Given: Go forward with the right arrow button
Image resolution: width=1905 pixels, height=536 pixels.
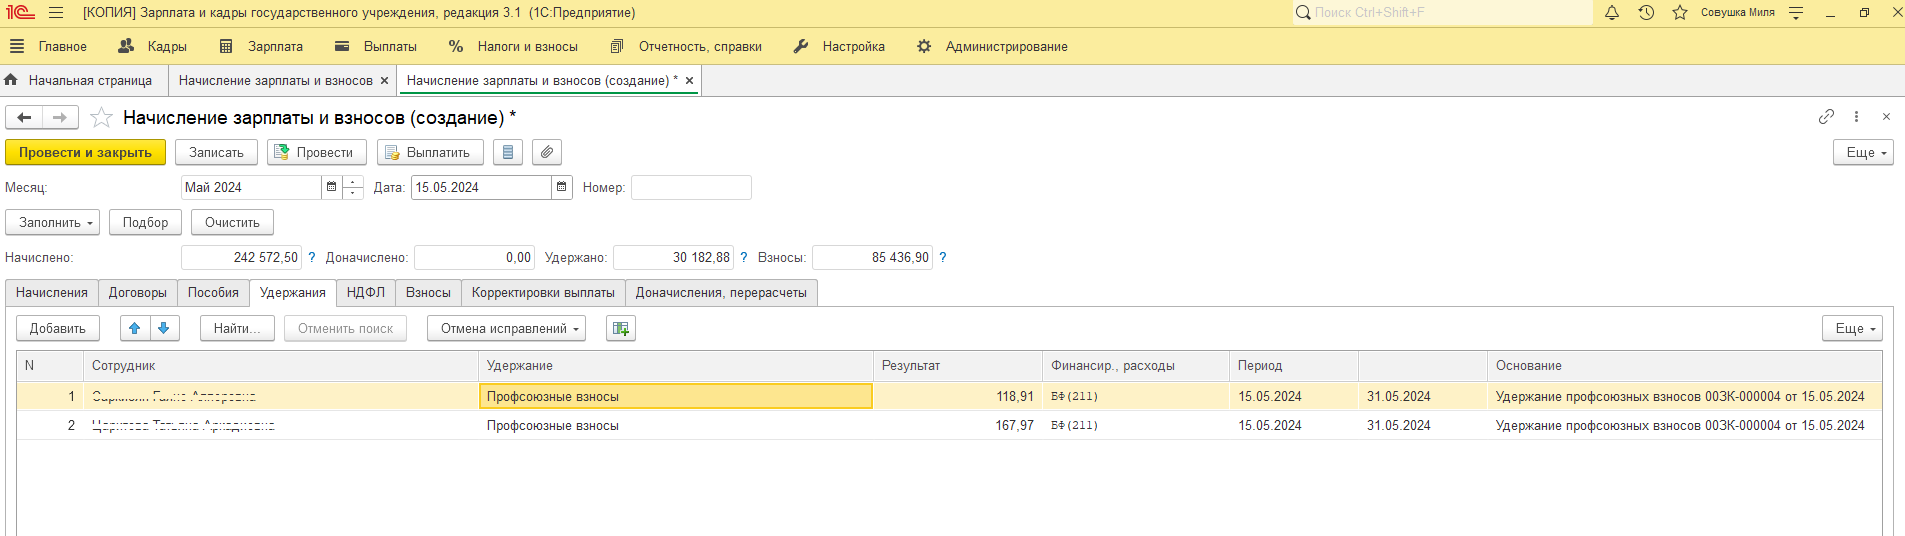Looking at the screenshot, I should [x=60, y=118].
